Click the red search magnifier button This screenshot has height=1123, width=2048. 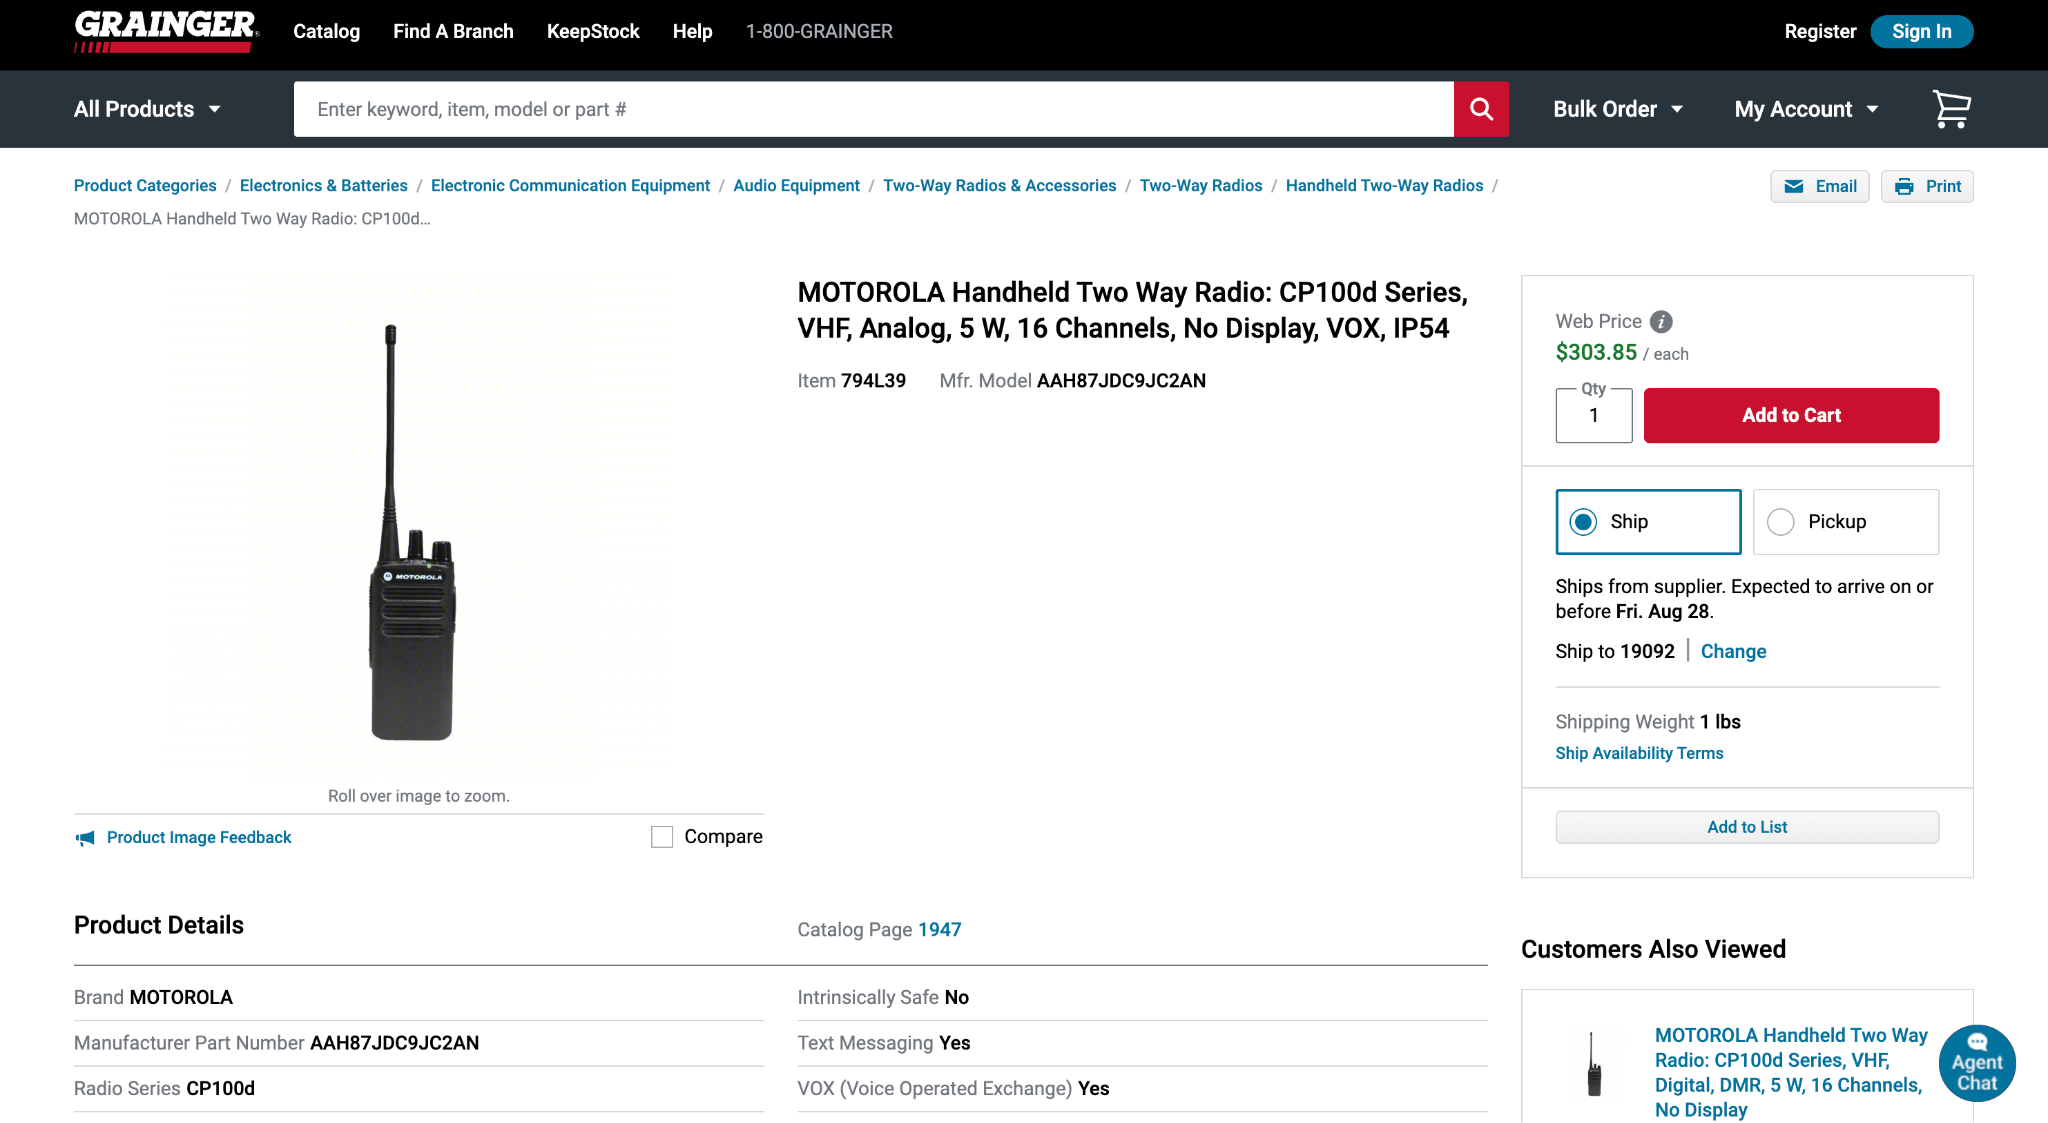(1481, 109)
